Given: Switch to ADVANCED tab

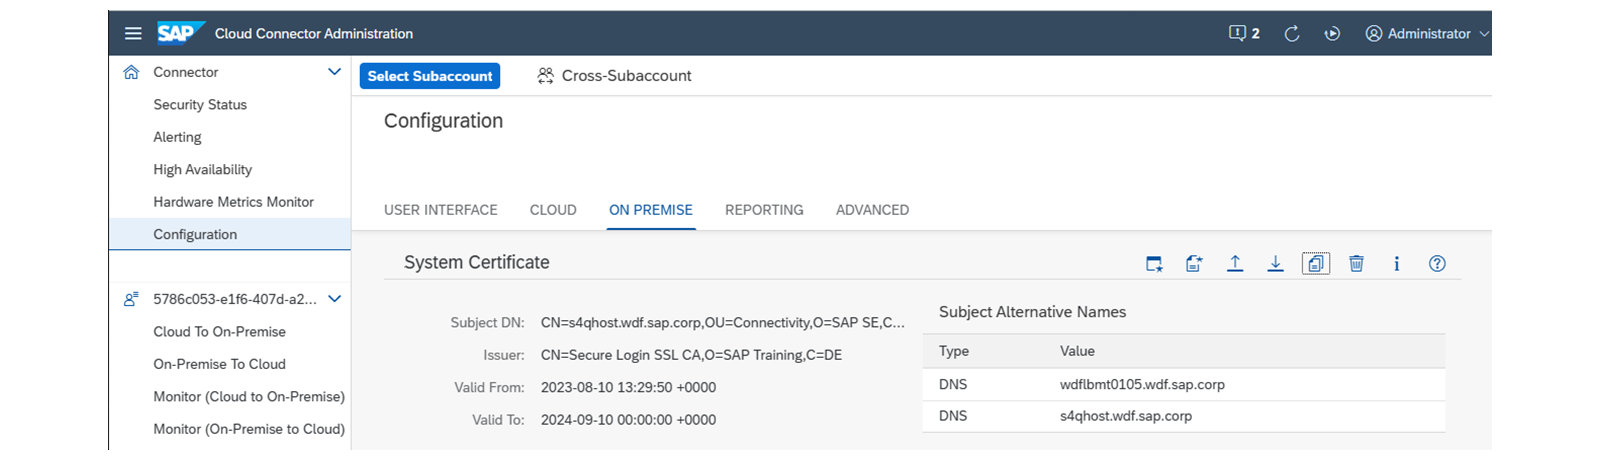Looking at the screenshot, I should click(872, 210).
